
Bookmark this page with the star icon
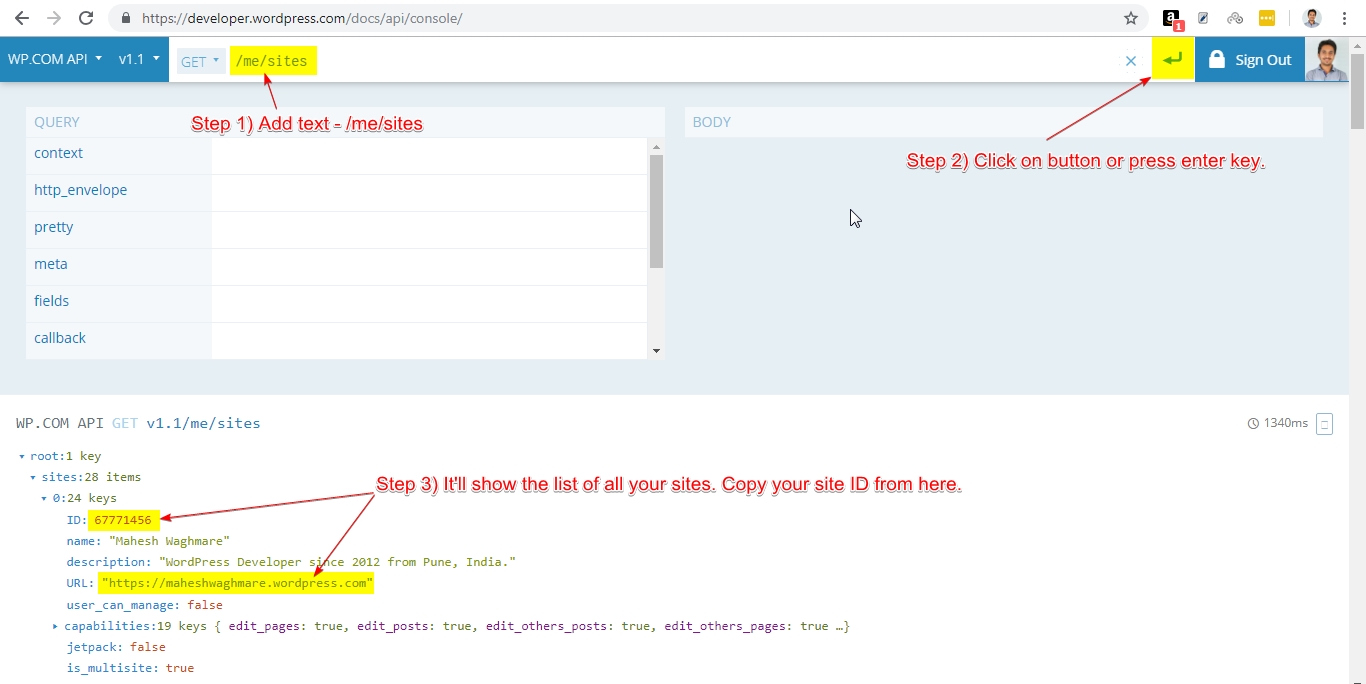tap(1131, 18)
